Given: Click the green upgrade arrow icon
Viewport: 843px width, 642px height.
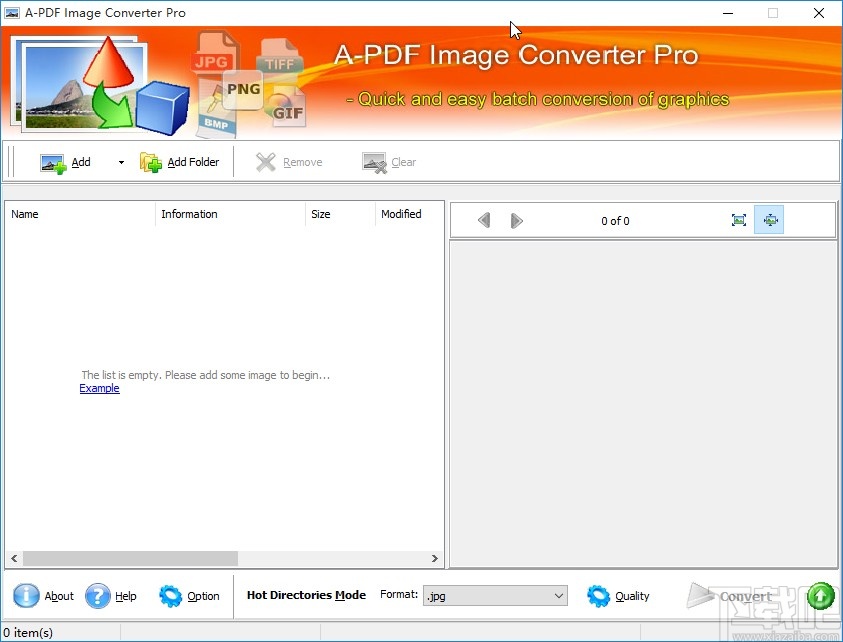Looking at the screenshot, I should click(820, 595).
